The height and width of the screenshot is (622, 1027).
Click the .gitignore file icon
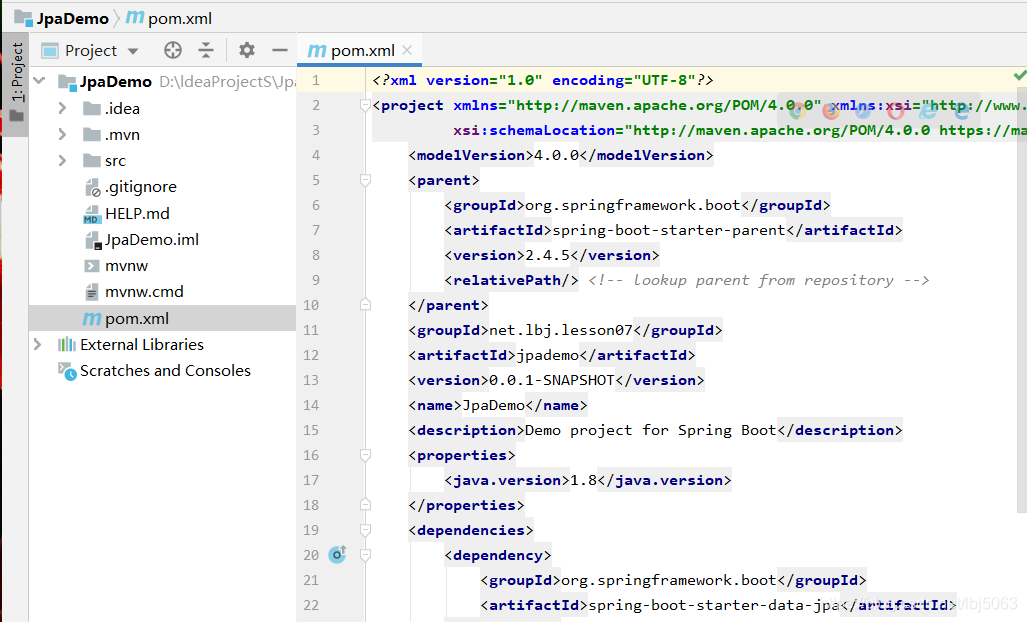[x=92, y=187]
